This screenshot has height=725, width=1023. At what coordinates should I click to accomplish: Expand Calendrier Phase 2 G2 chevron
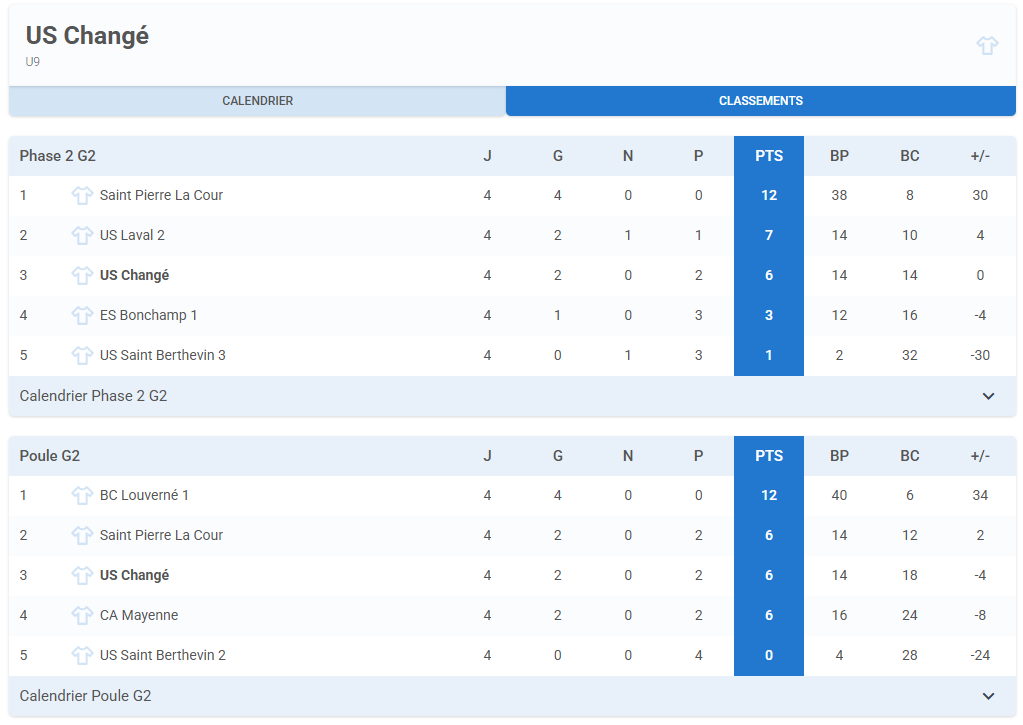(988, 396)
